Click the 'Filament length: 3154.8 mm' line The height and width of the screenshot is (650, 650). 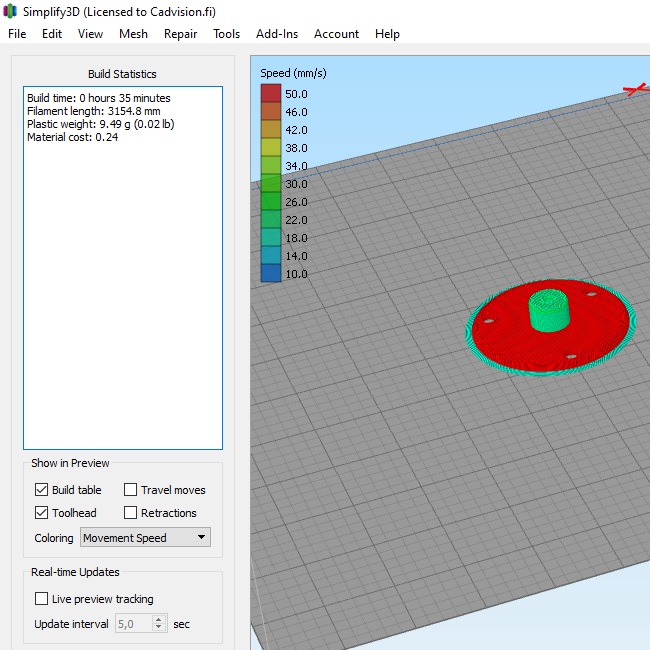tap(94, 111)
